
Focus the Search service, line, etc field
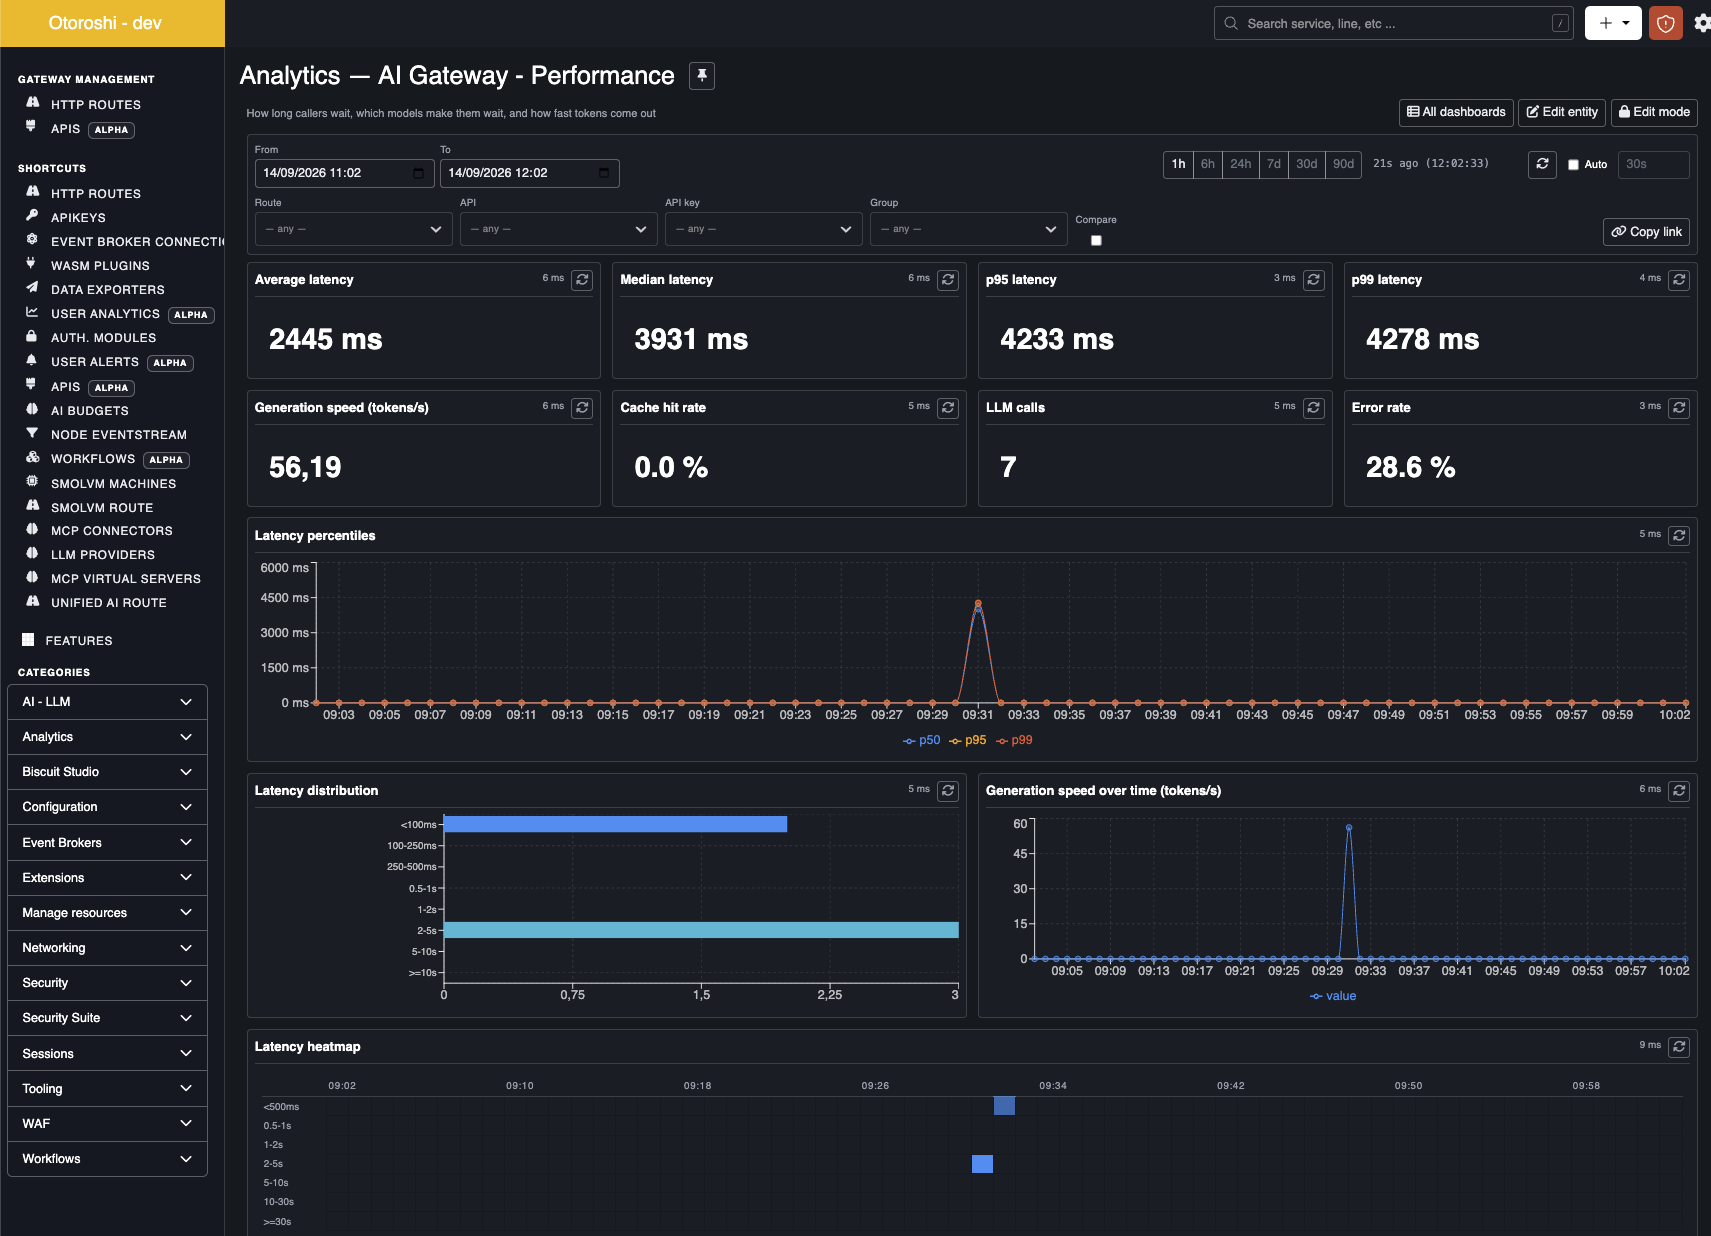pos(1394,23)
